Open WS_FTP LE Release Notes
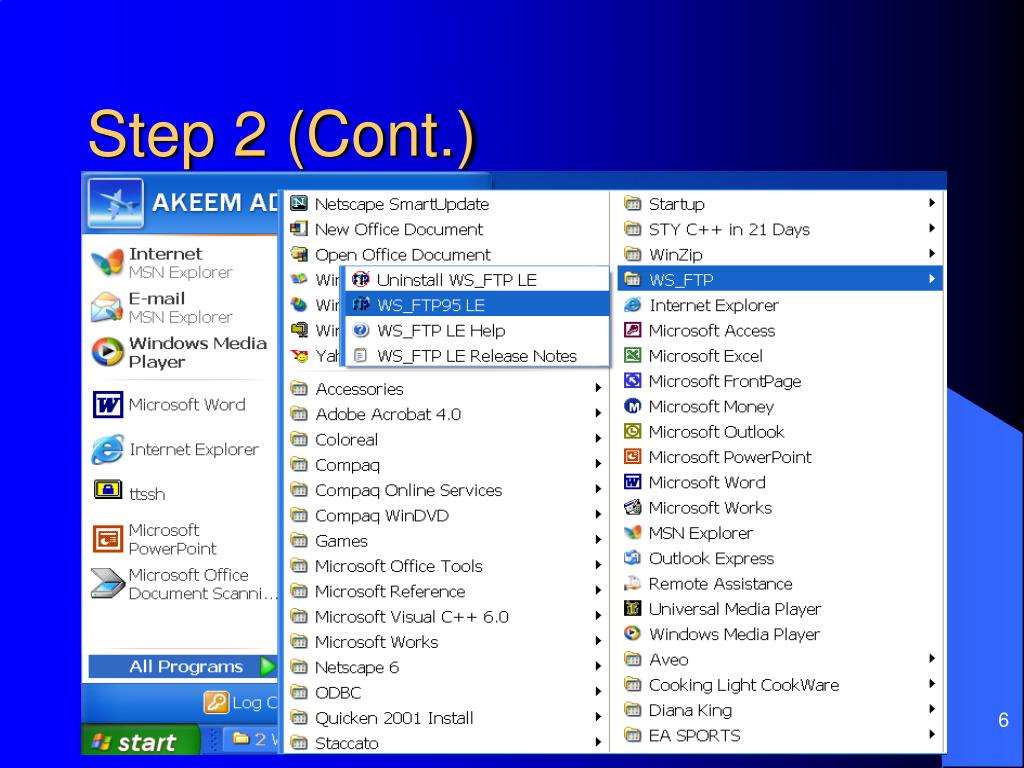Image resolution: width=1024 pixels, height=768 pixels. [477, 356]
